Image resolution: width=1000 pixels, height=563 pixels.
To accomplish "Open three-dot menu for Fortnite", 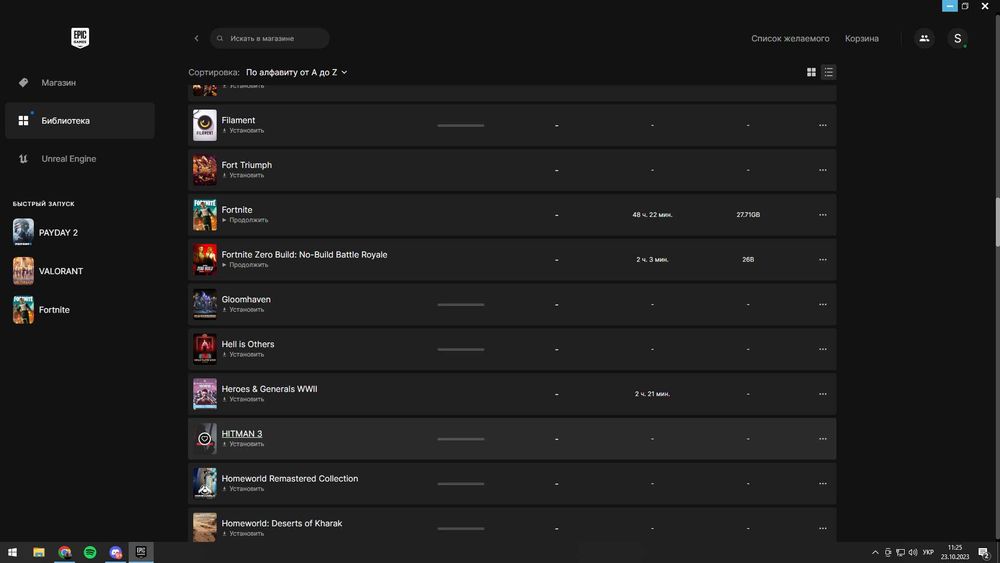I will tap(822, 215).
